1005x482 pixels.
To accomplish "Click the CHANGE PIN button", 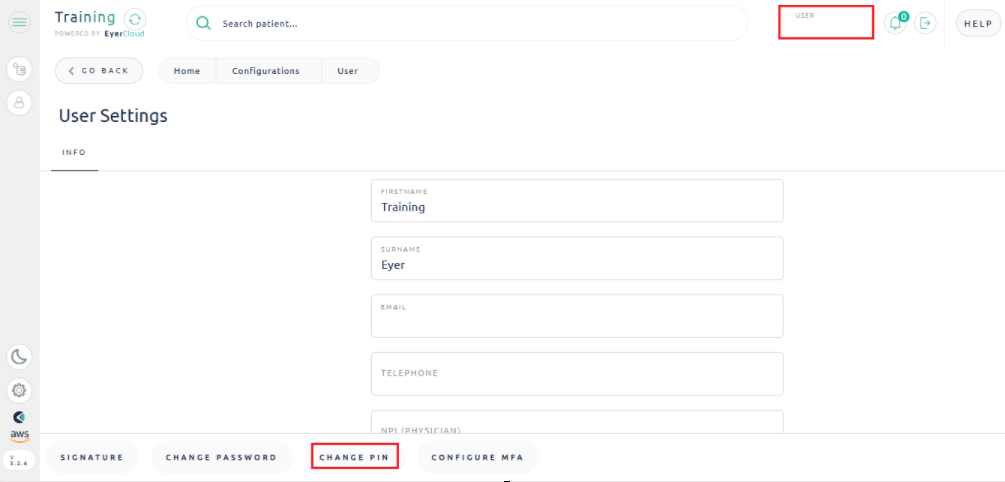I will tap(354, 457).
